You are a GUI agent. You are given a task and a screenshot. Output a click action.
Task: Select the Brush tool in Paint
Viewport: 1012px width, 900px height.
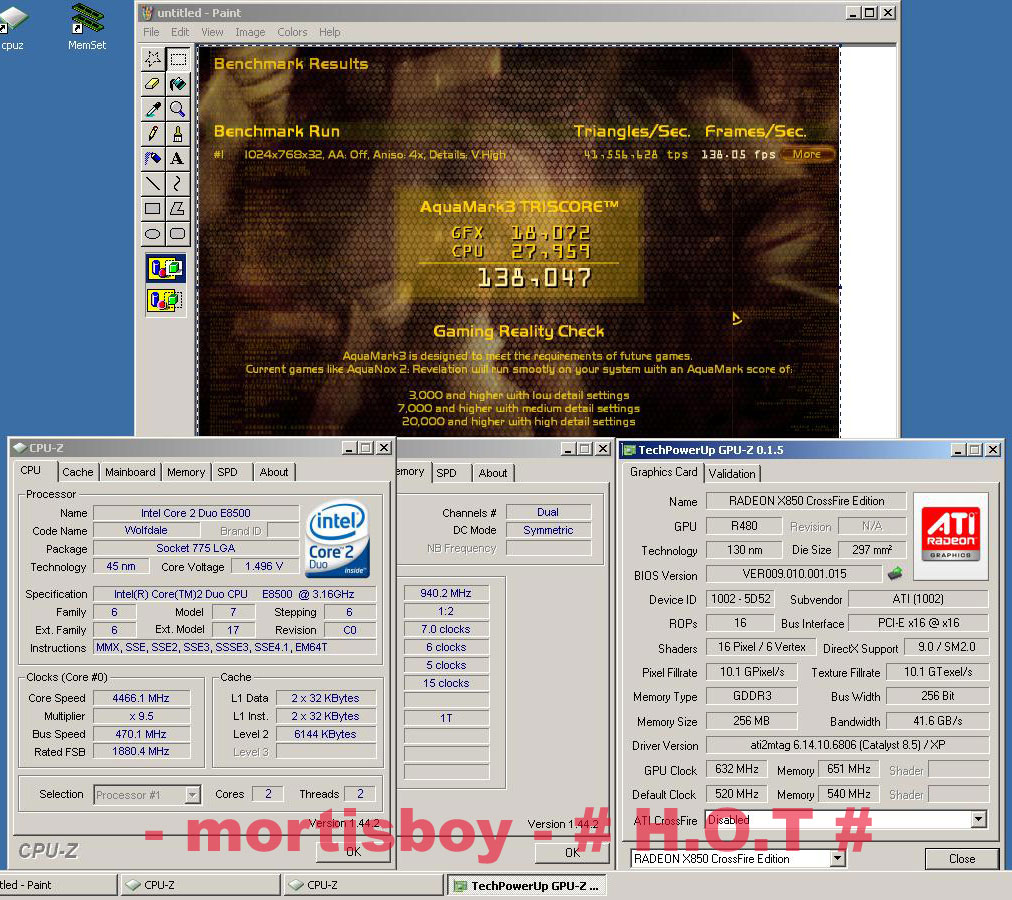(178, 134)
